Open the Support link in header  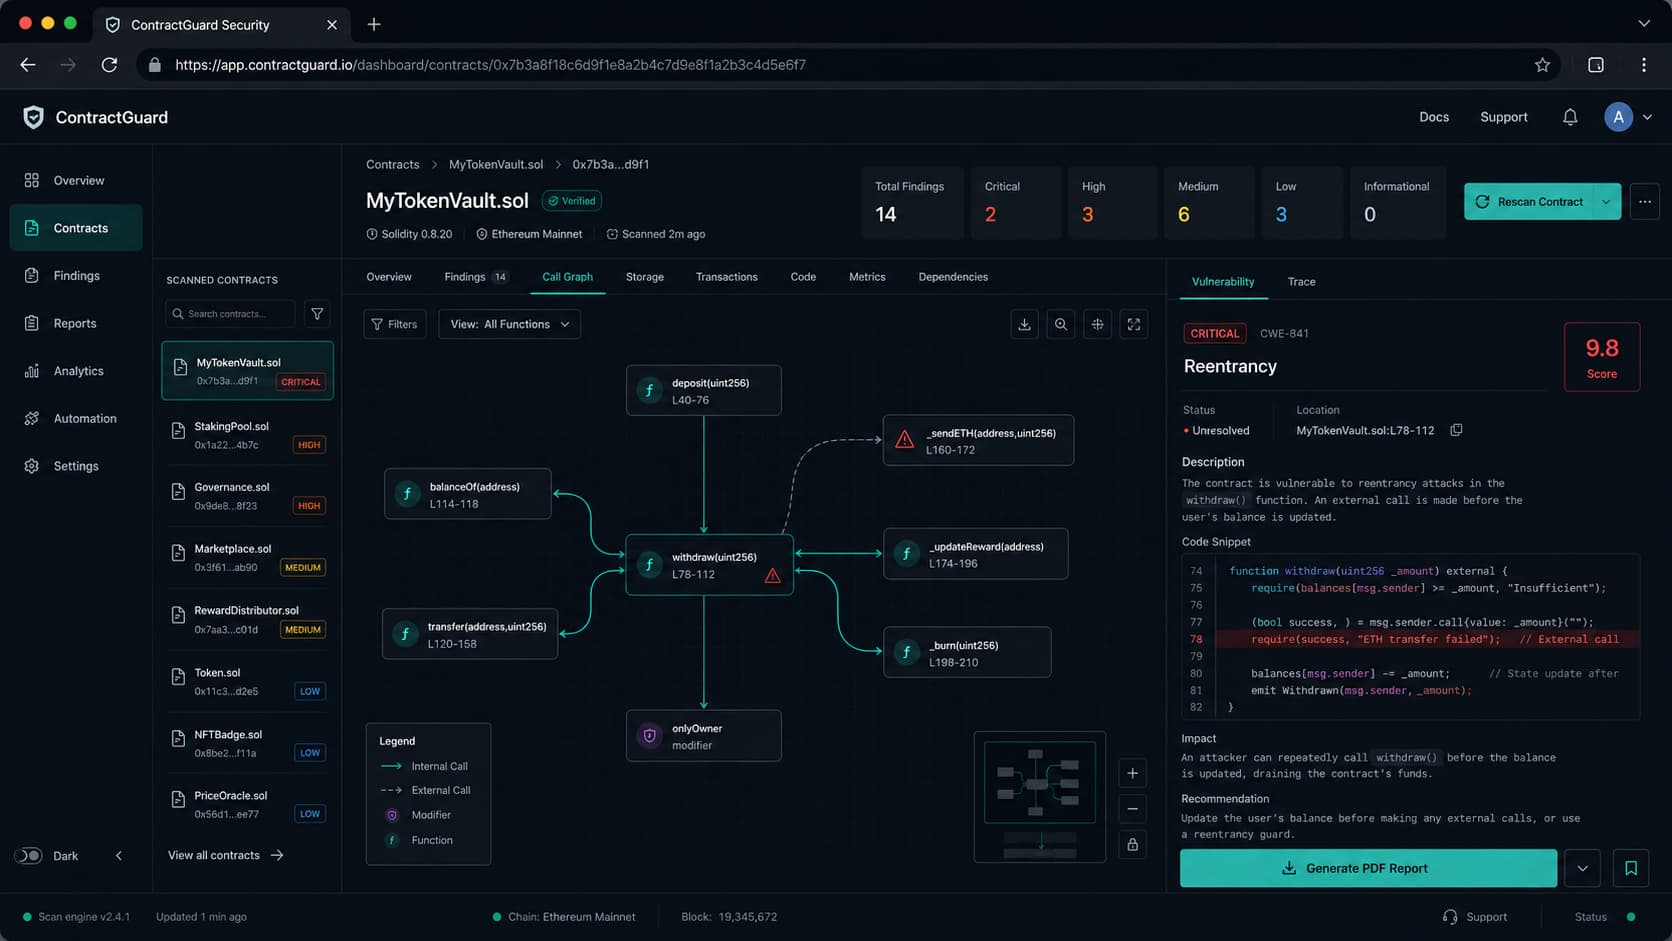(x=1504, y=117)
